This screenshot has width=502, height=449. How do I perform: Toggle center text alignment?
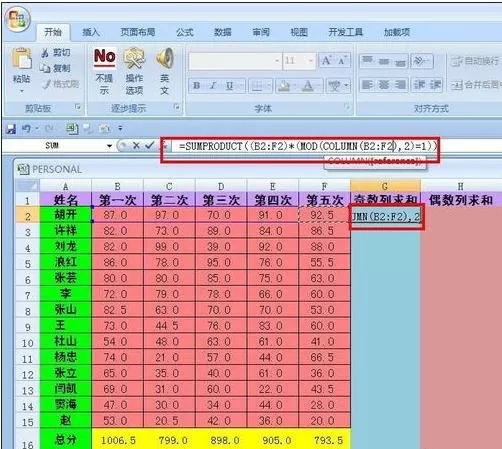point(384,85)
